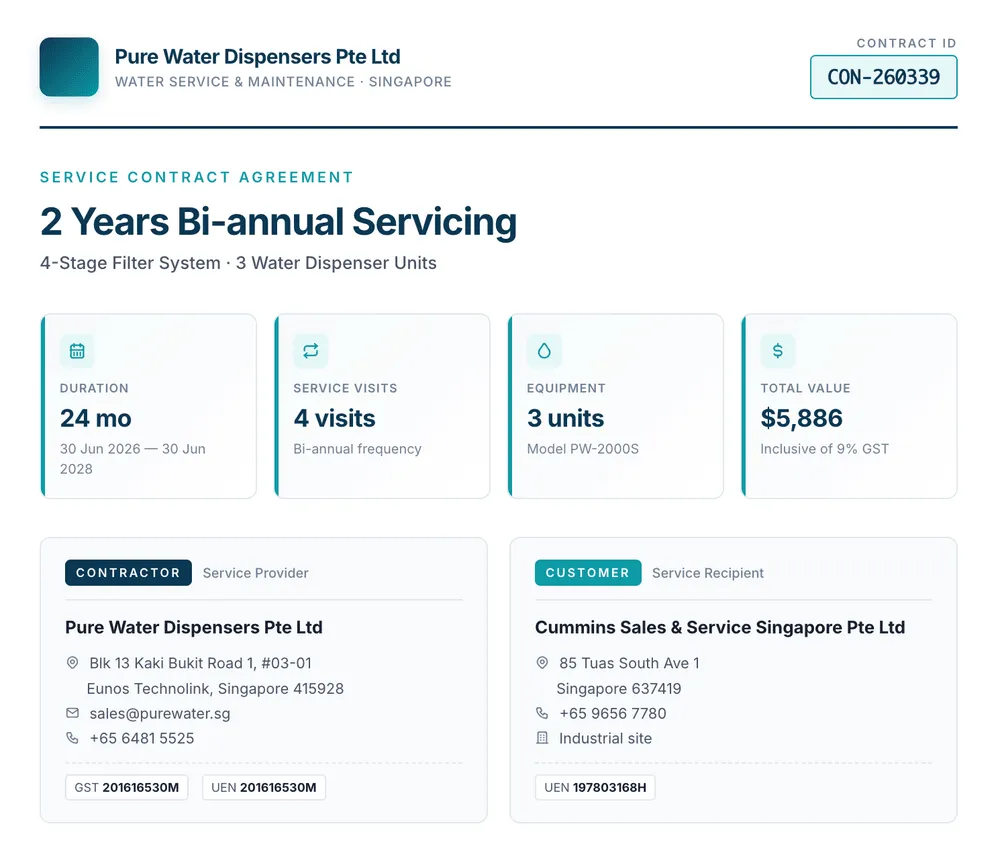
Task: Click the CONTRACTOR badge
Action: (128, 573)
